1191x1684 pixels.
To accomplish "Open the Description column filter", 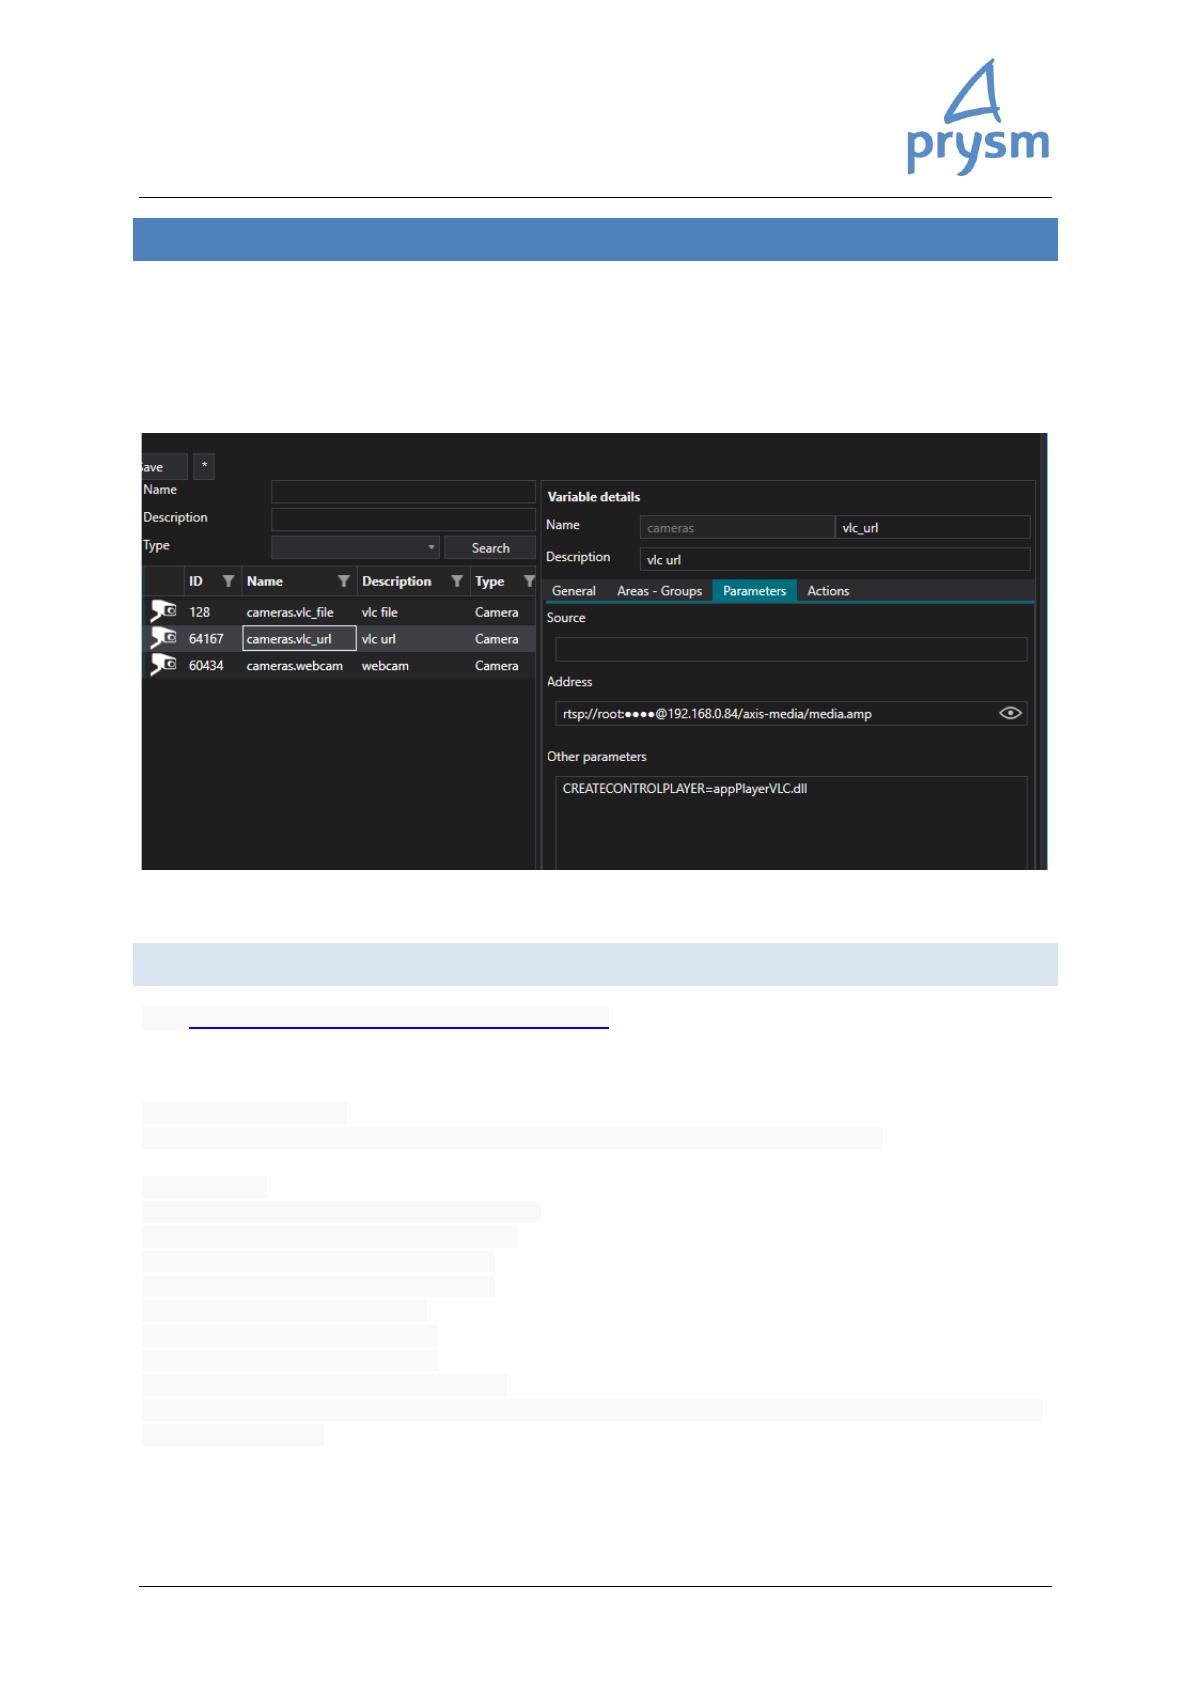I will point(456,581).
